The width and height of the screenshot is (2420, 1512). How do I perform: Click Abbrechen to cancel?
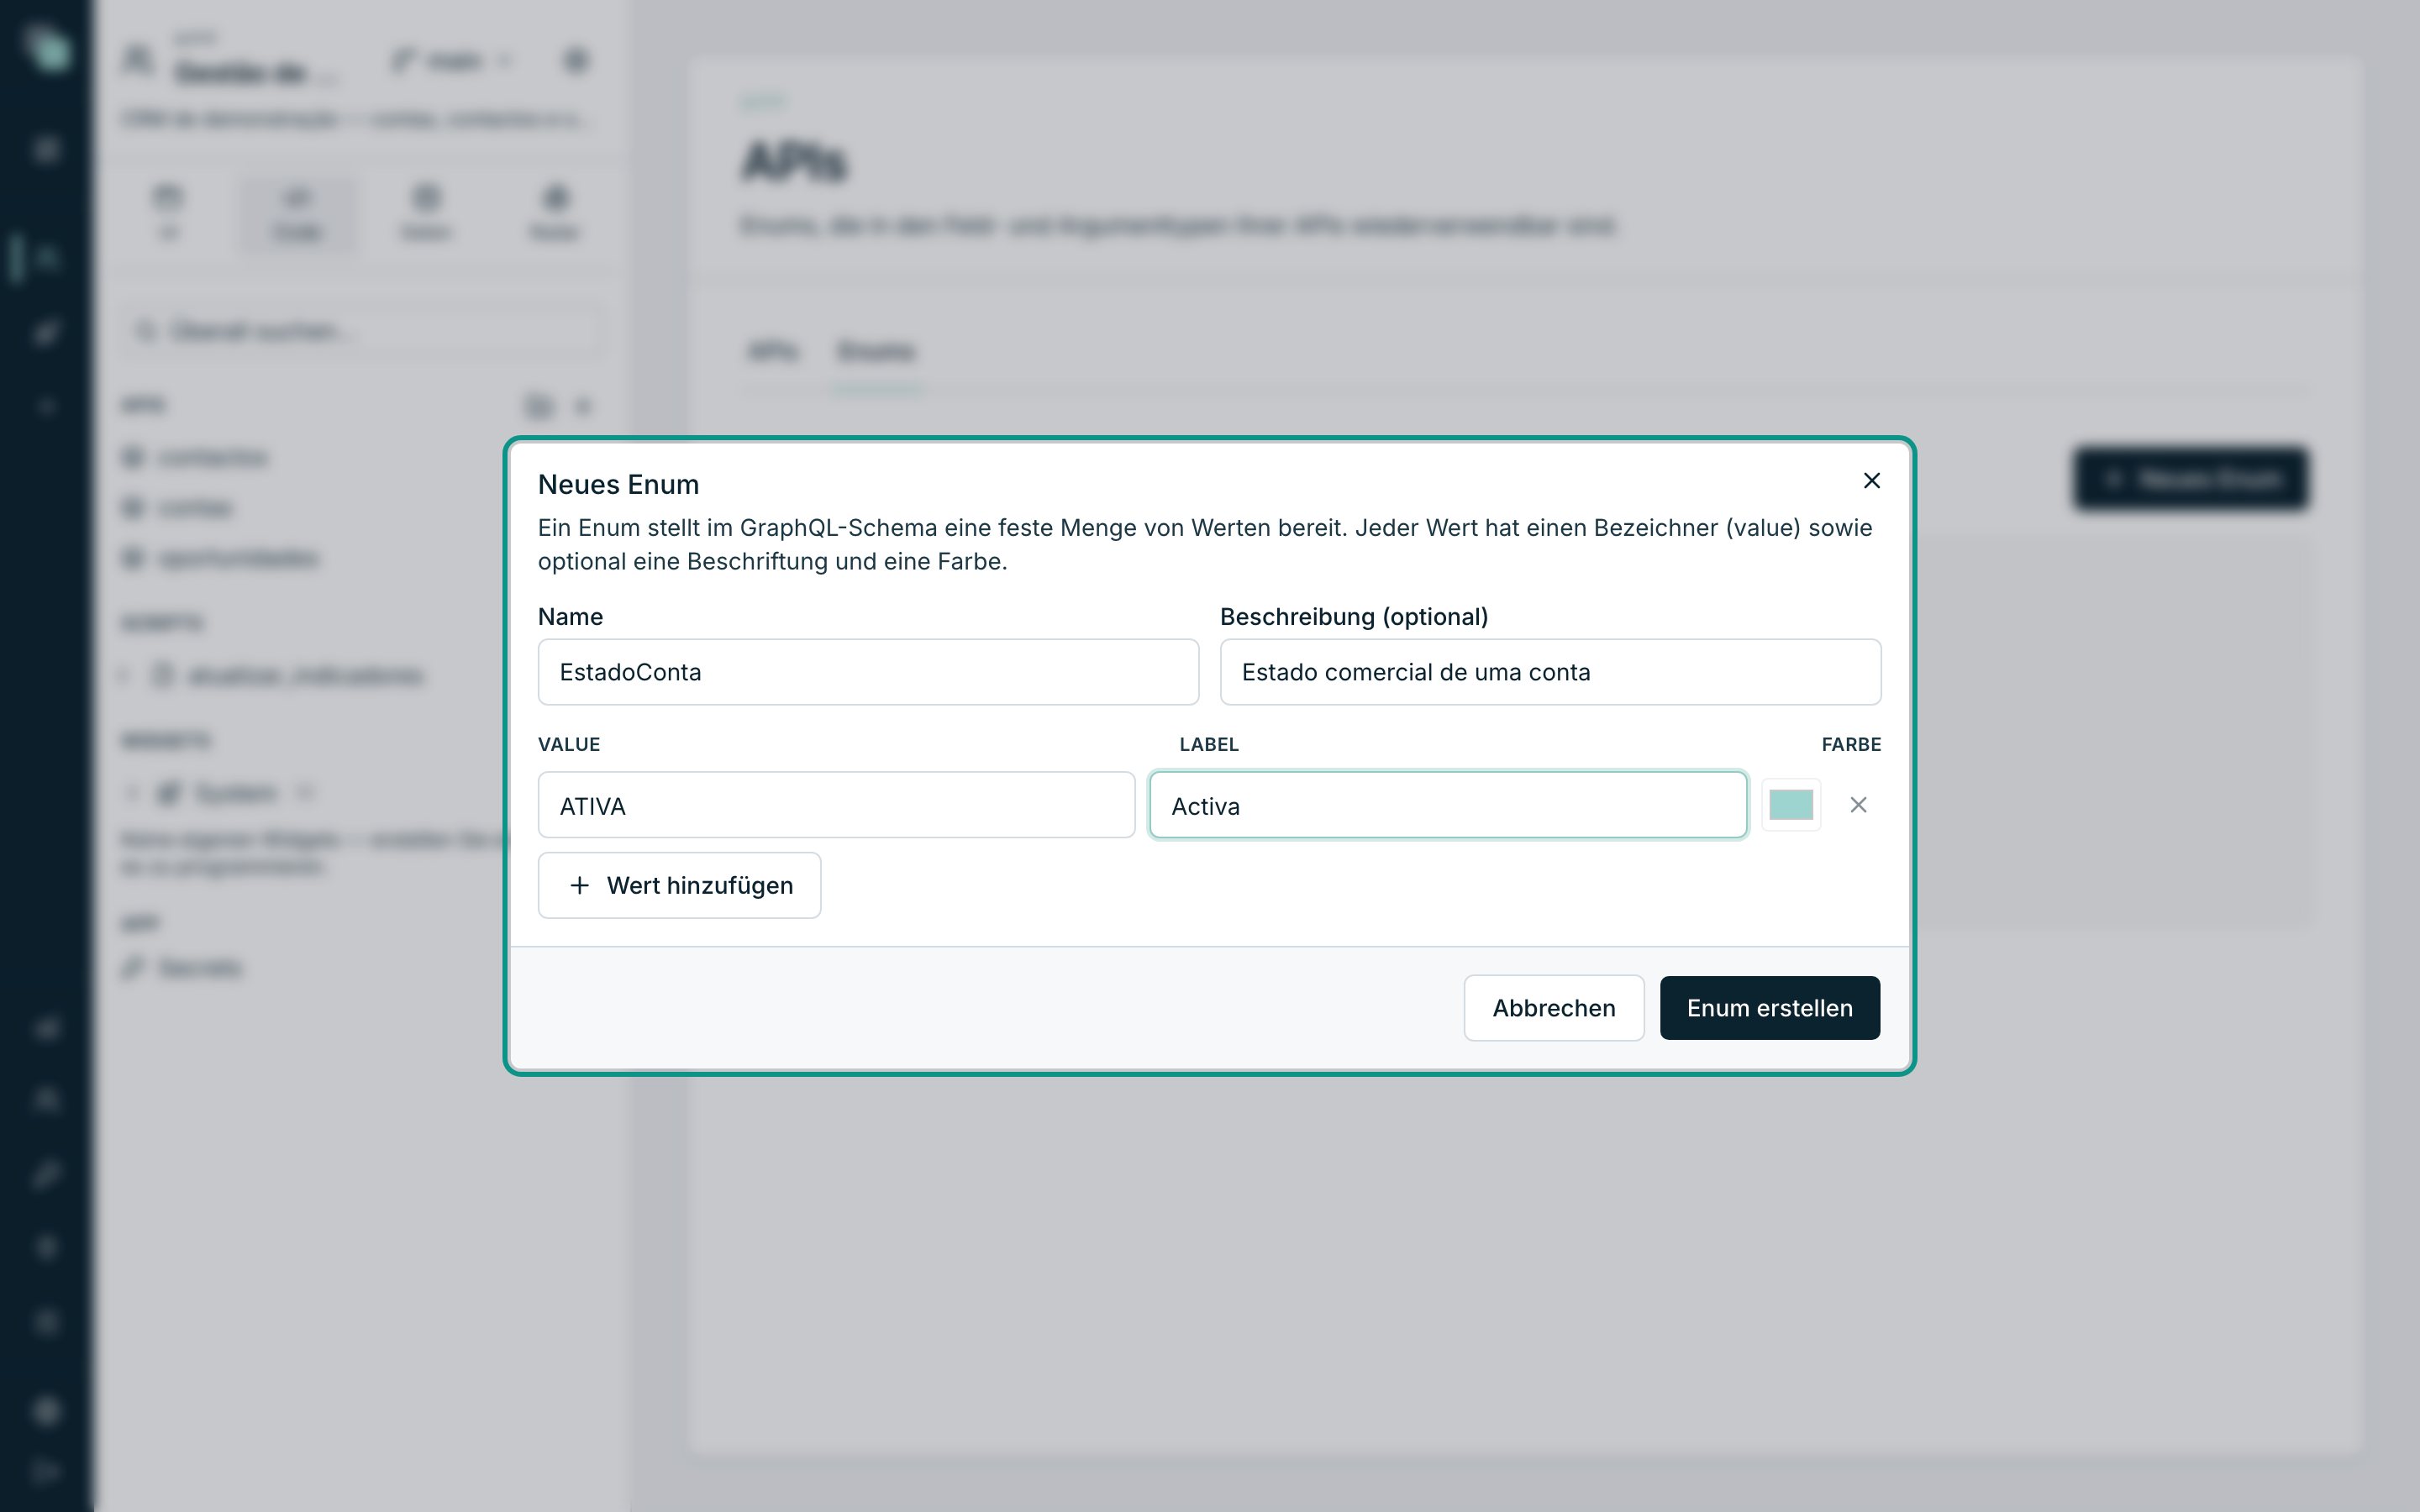[x=1553, y=1008]
